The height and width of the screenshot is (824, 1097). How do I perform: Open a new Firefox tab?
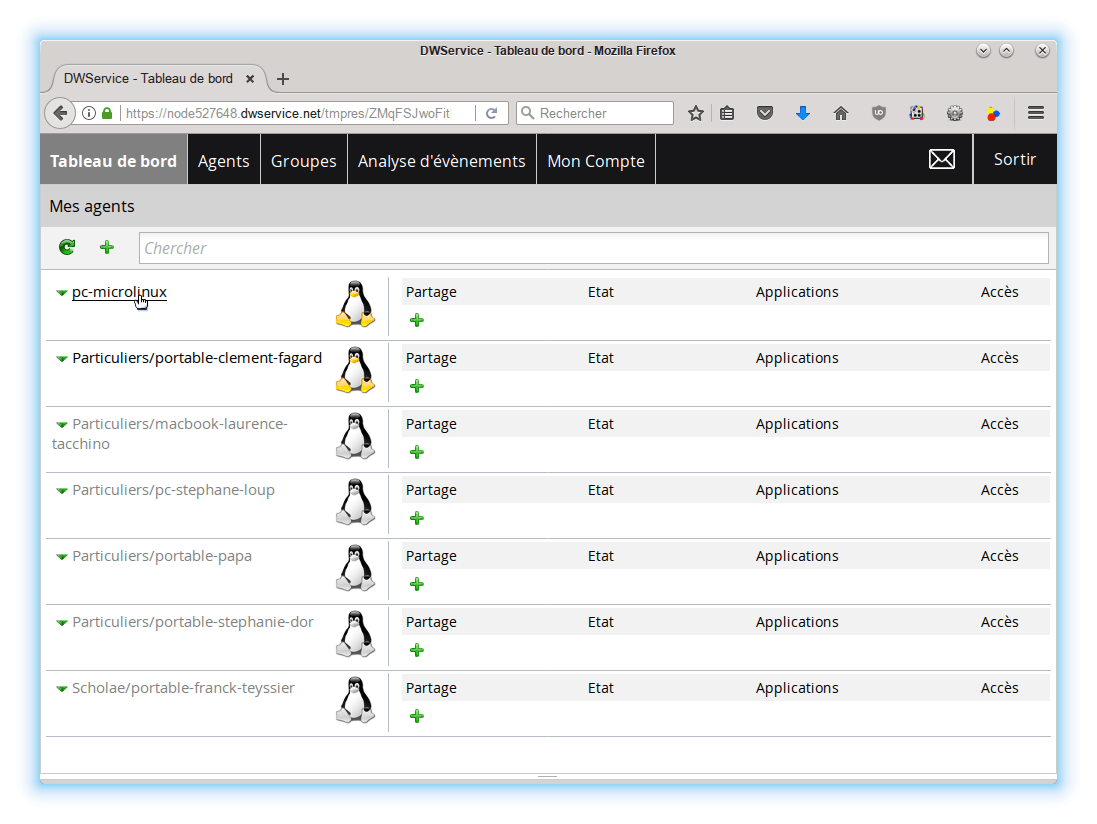coord(283,79)
